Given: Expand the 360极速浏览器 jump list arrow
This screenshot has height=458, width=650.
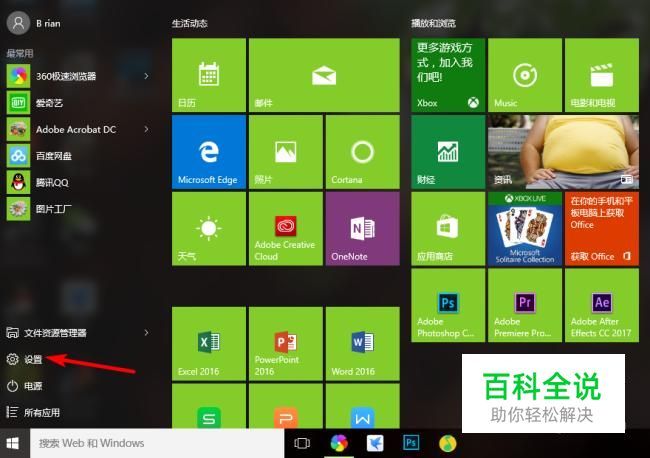Looking at the screenshot, I should [x=146, y=76].
